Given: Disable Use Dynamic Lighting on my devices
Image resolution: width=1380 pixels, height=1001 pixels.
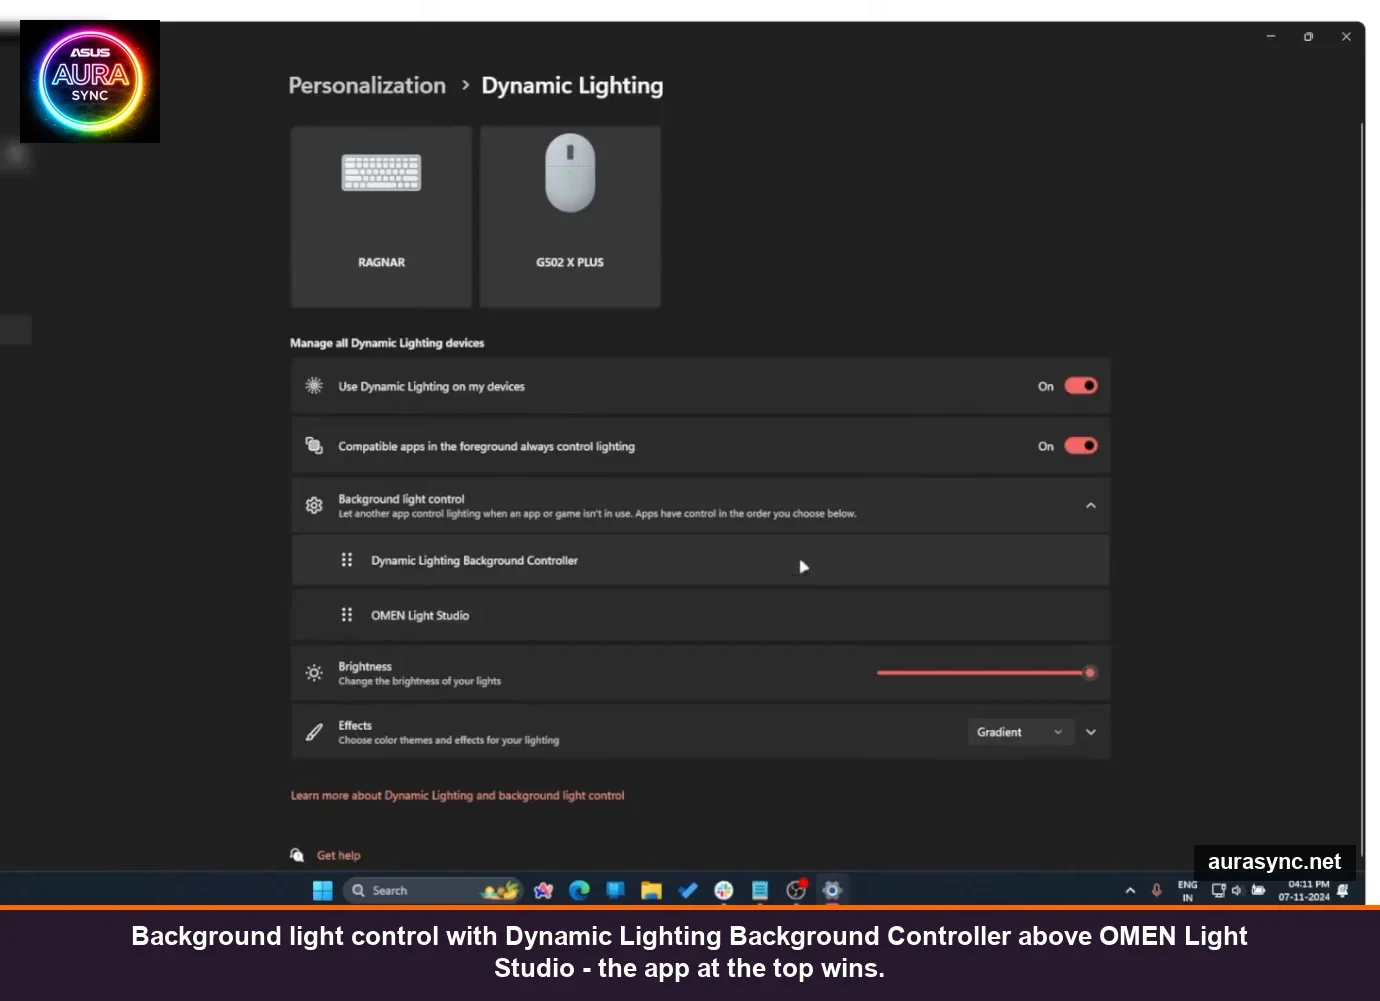Looking at the screenshot, I should 1080,386.
